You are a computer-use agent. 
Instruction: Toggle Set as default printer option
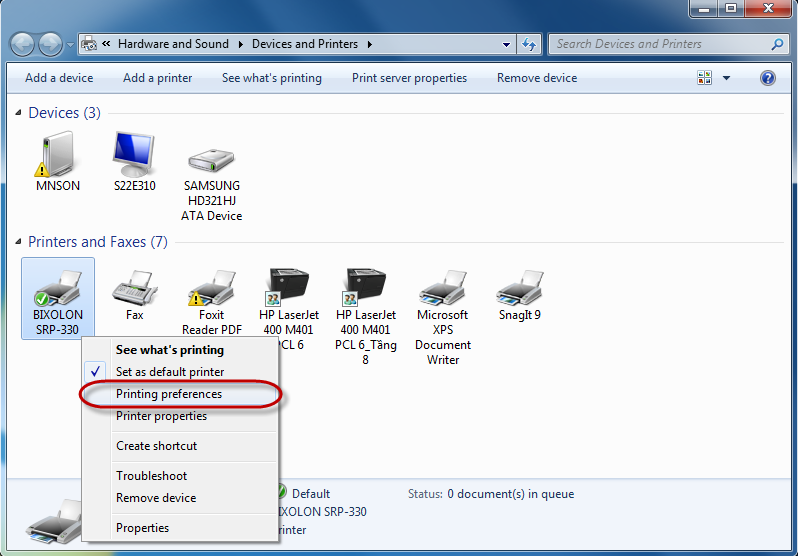point(169,372)
